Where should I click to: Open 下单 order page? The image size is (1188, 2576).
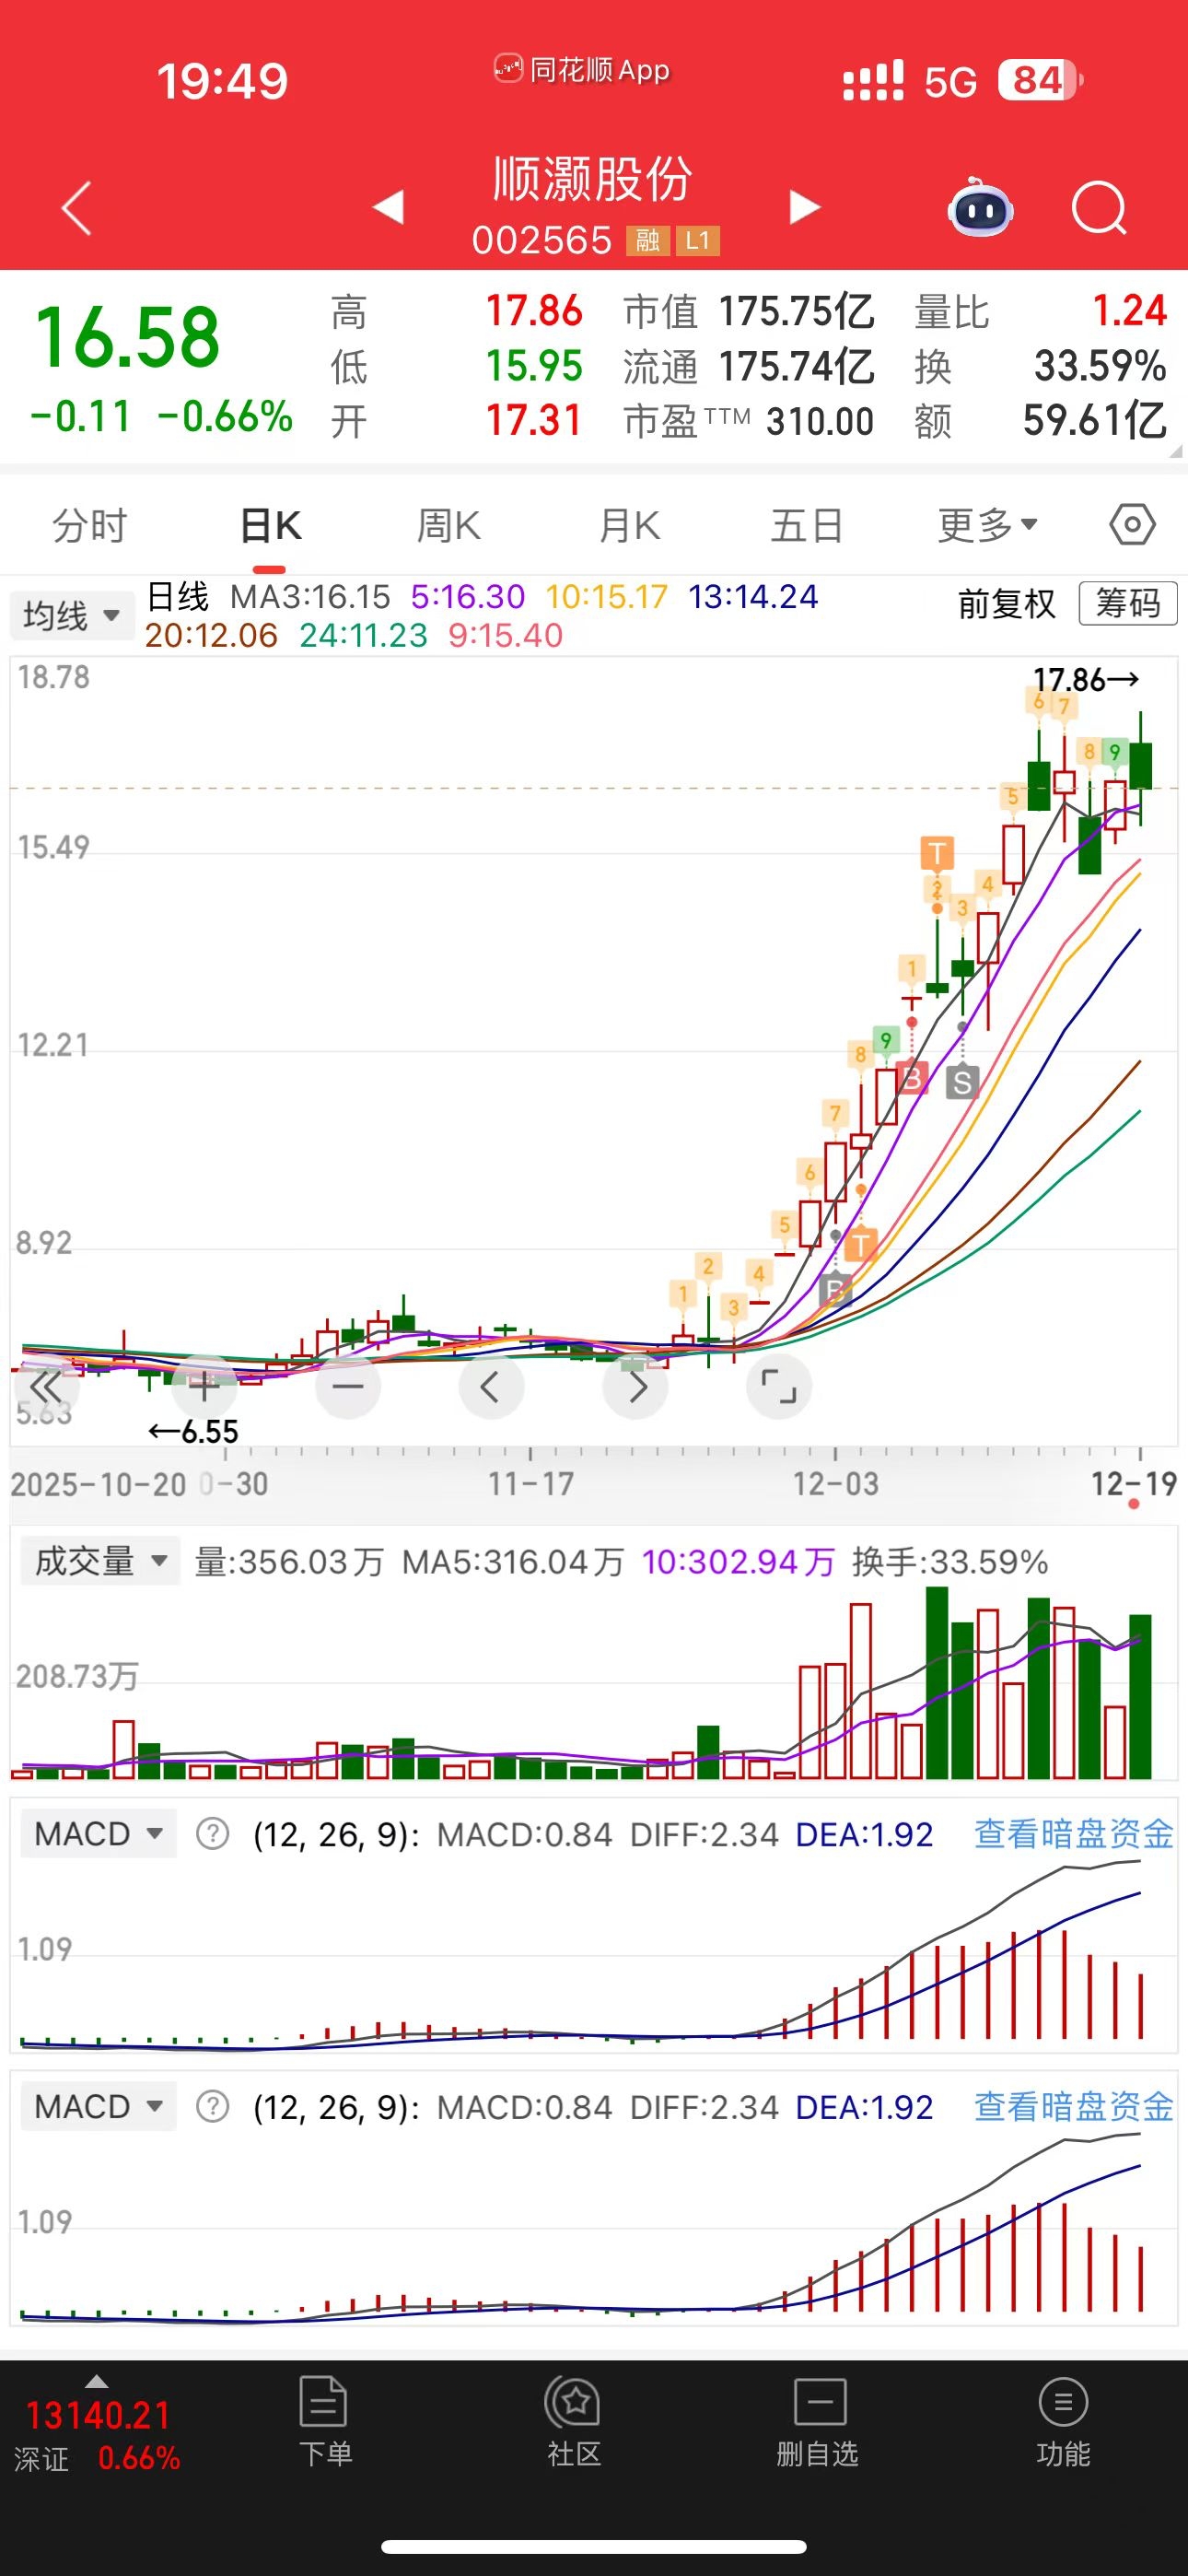tap(324, 2422)
